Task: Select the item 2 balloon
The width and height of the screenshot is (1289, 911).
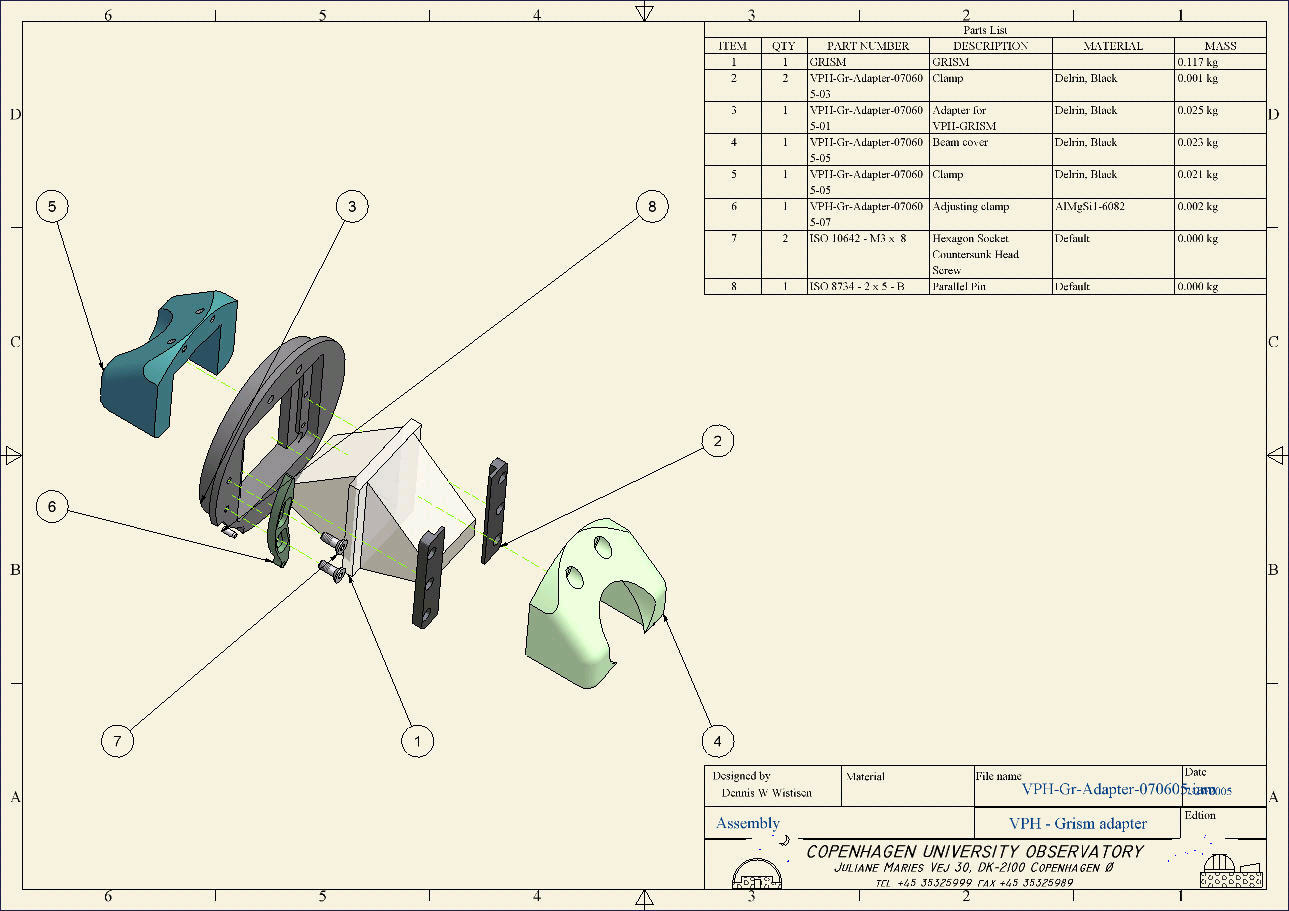Action: tap(717, 441)
